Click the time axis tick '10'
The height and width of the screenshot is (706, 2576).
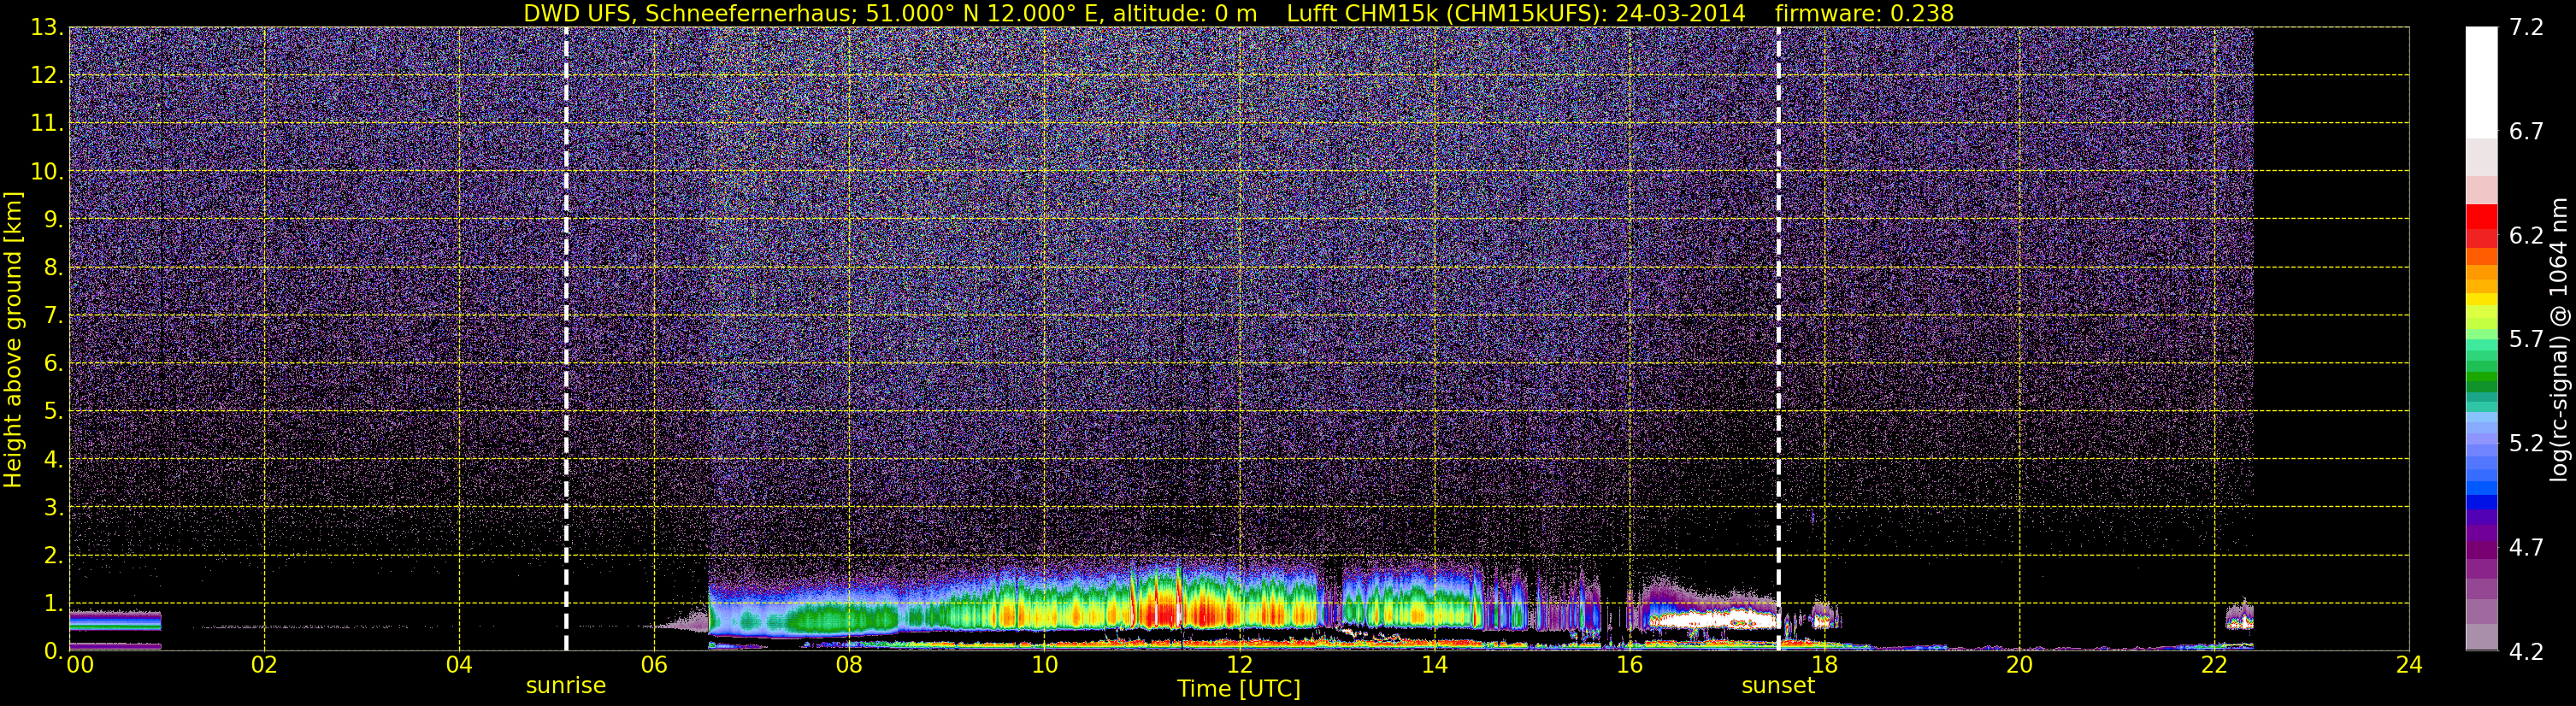point(1044,665)
